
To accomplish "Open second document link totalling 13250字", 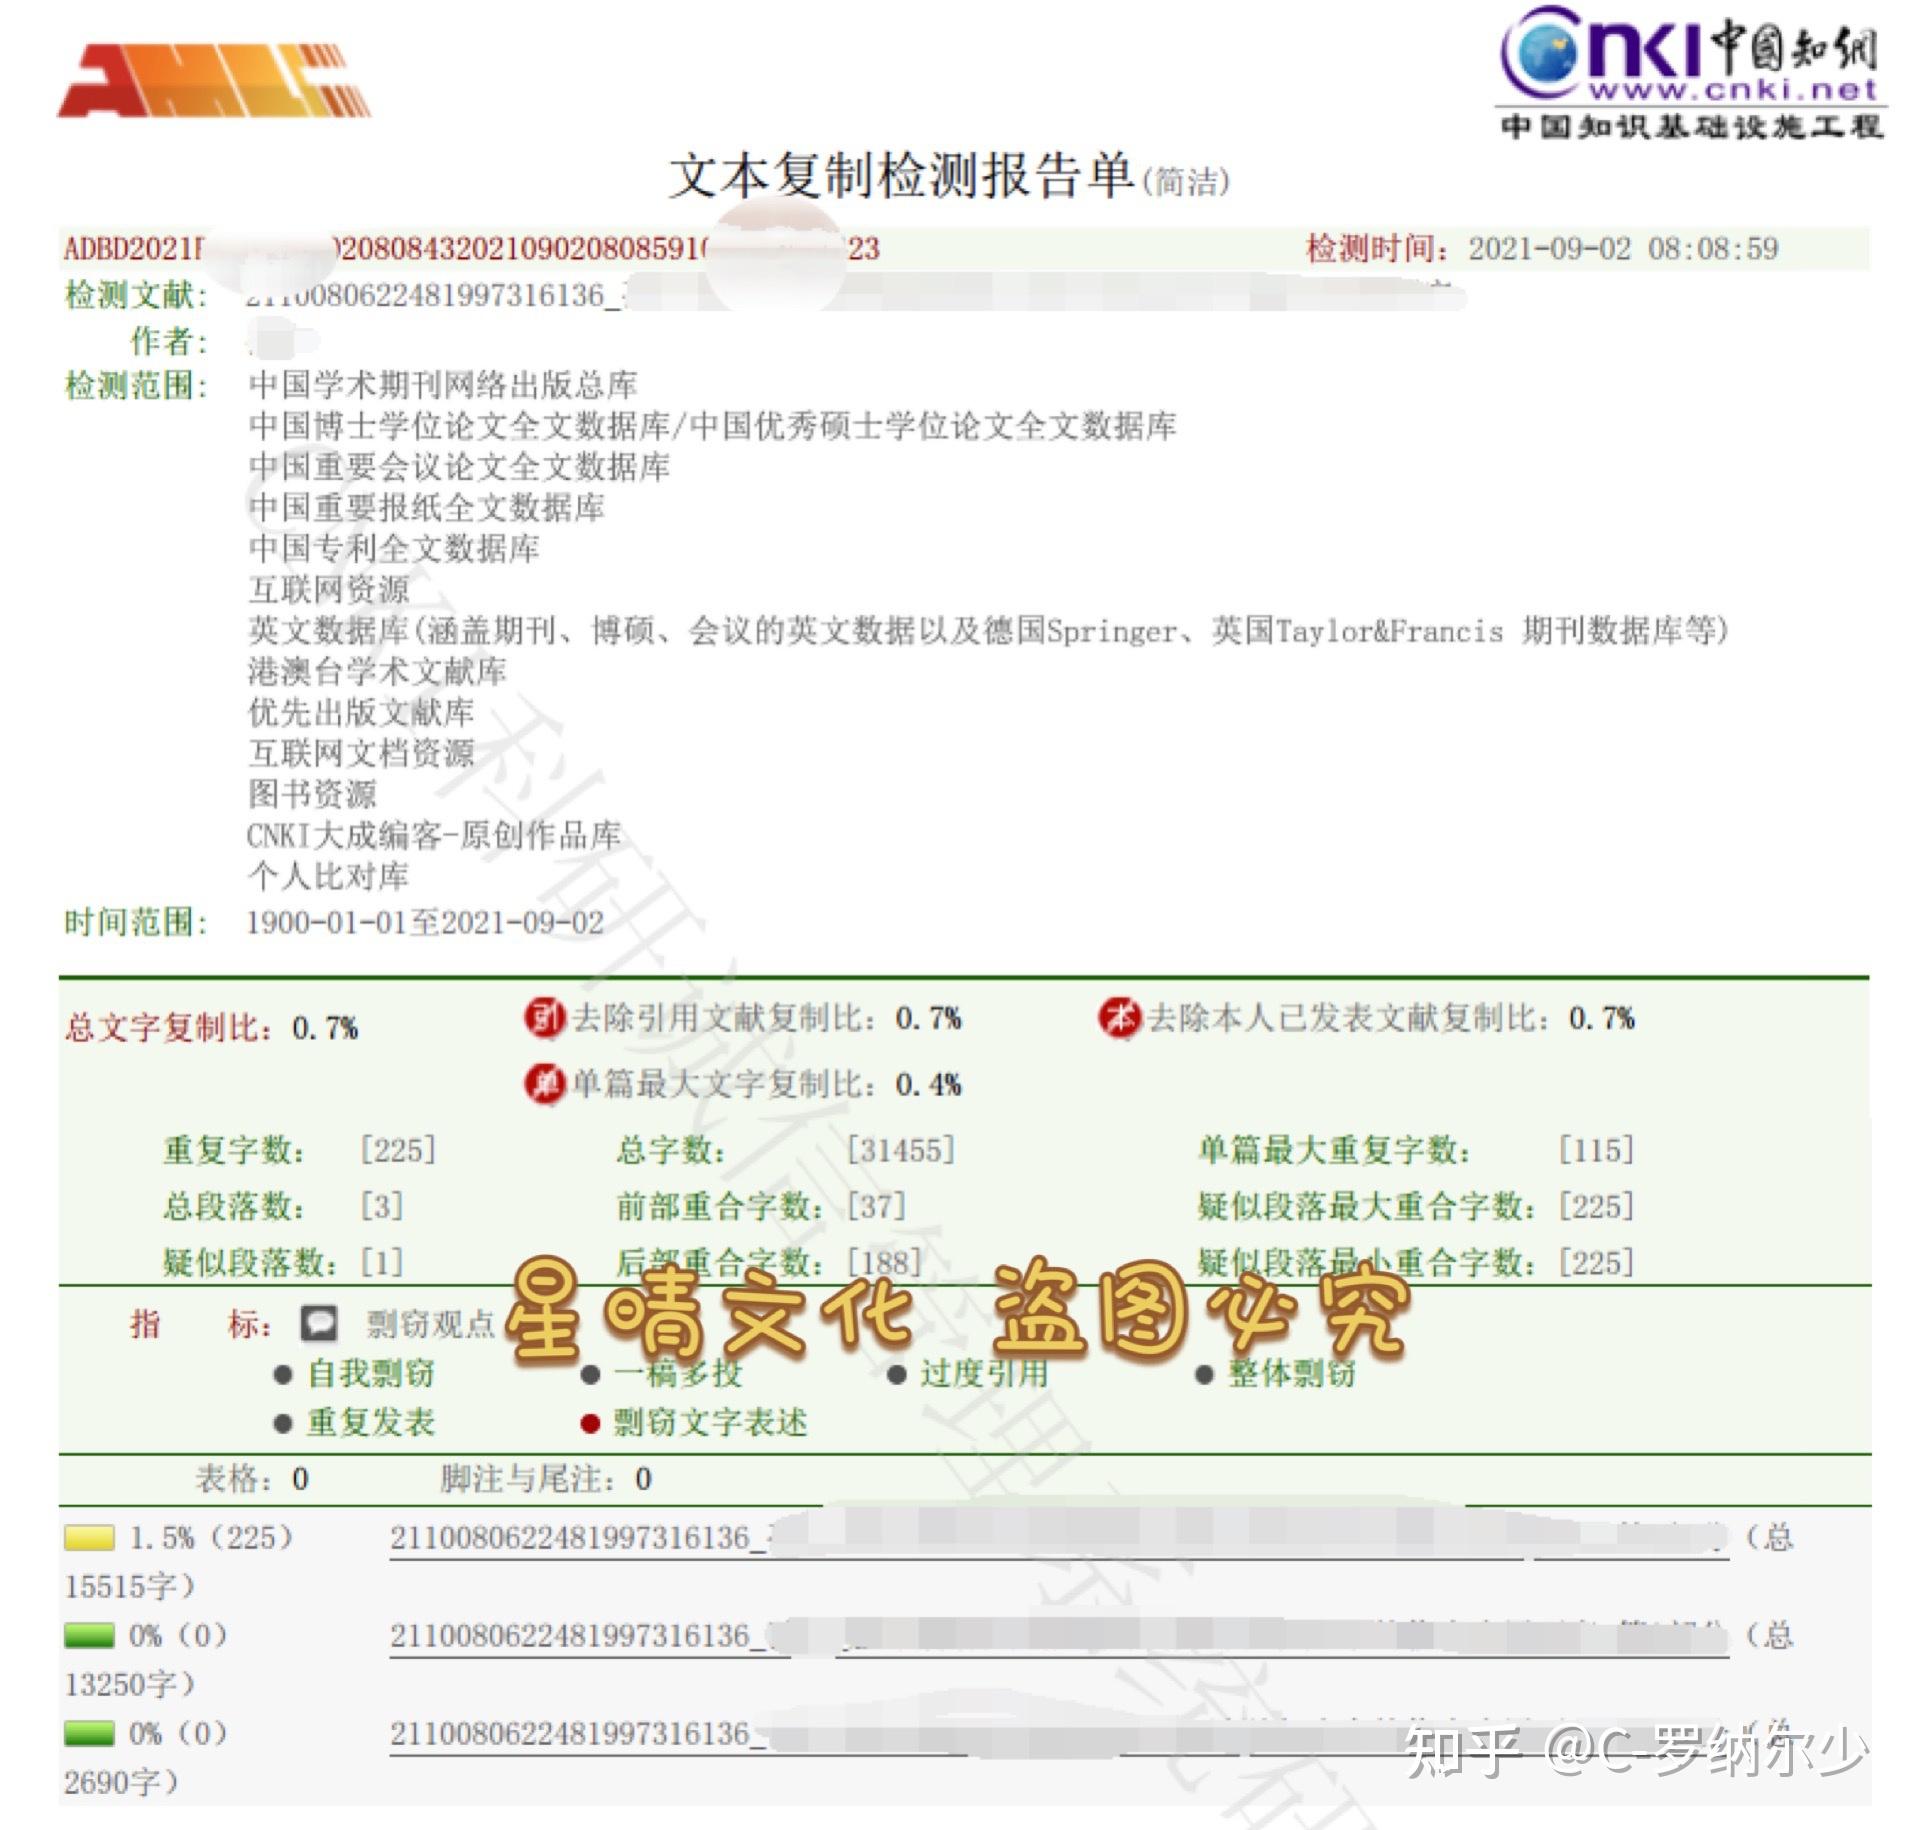I will pos(1058,1636).
